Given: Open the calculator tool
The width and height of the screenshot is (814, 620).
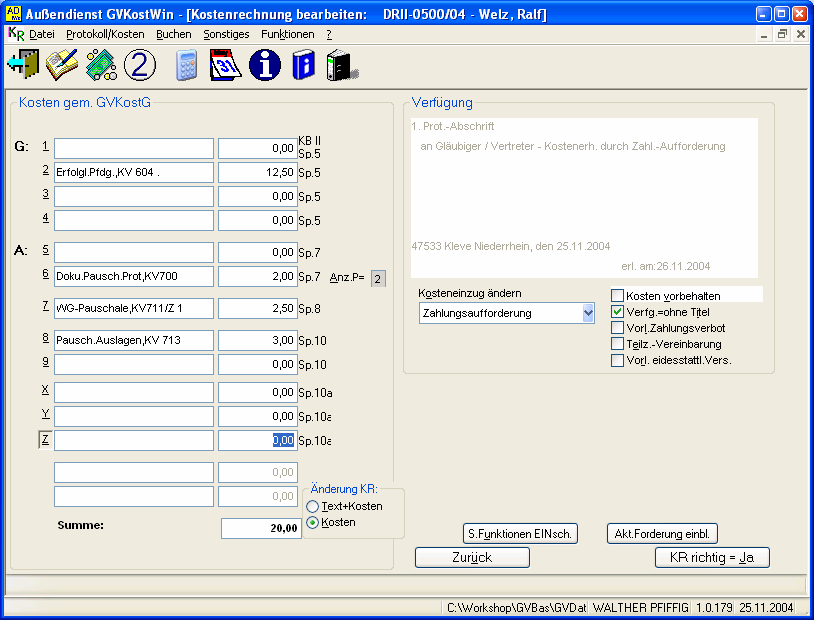Looking at the screenshot, I should (186, 65).
